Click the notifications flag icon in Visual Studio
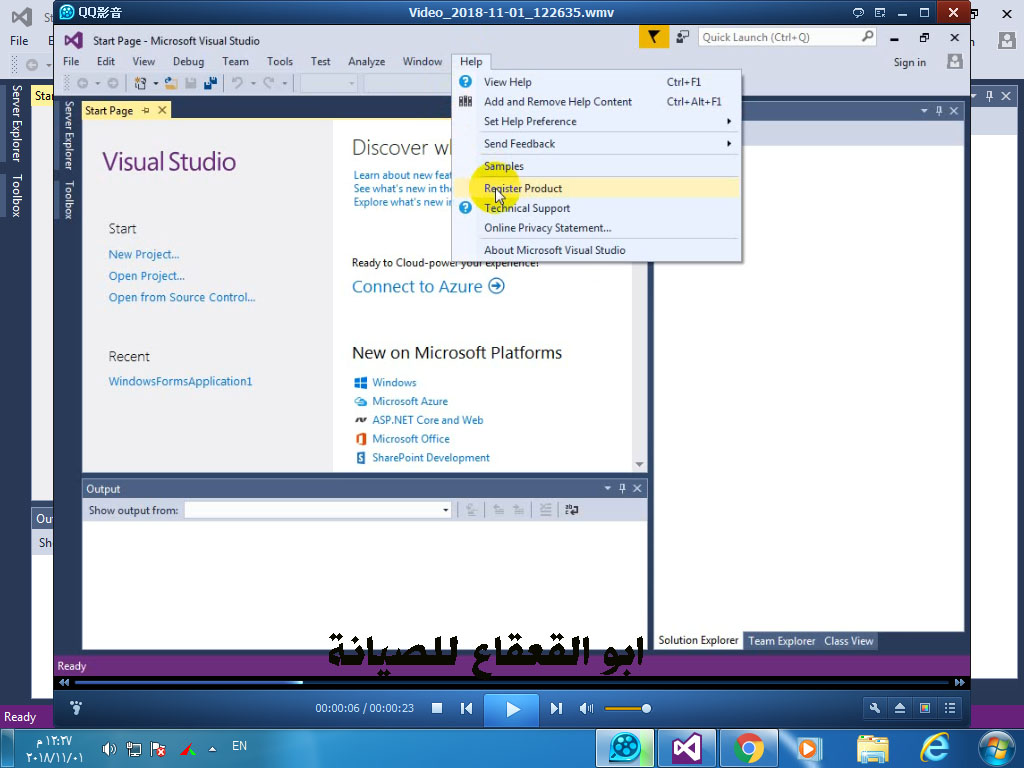 point(654,37)
